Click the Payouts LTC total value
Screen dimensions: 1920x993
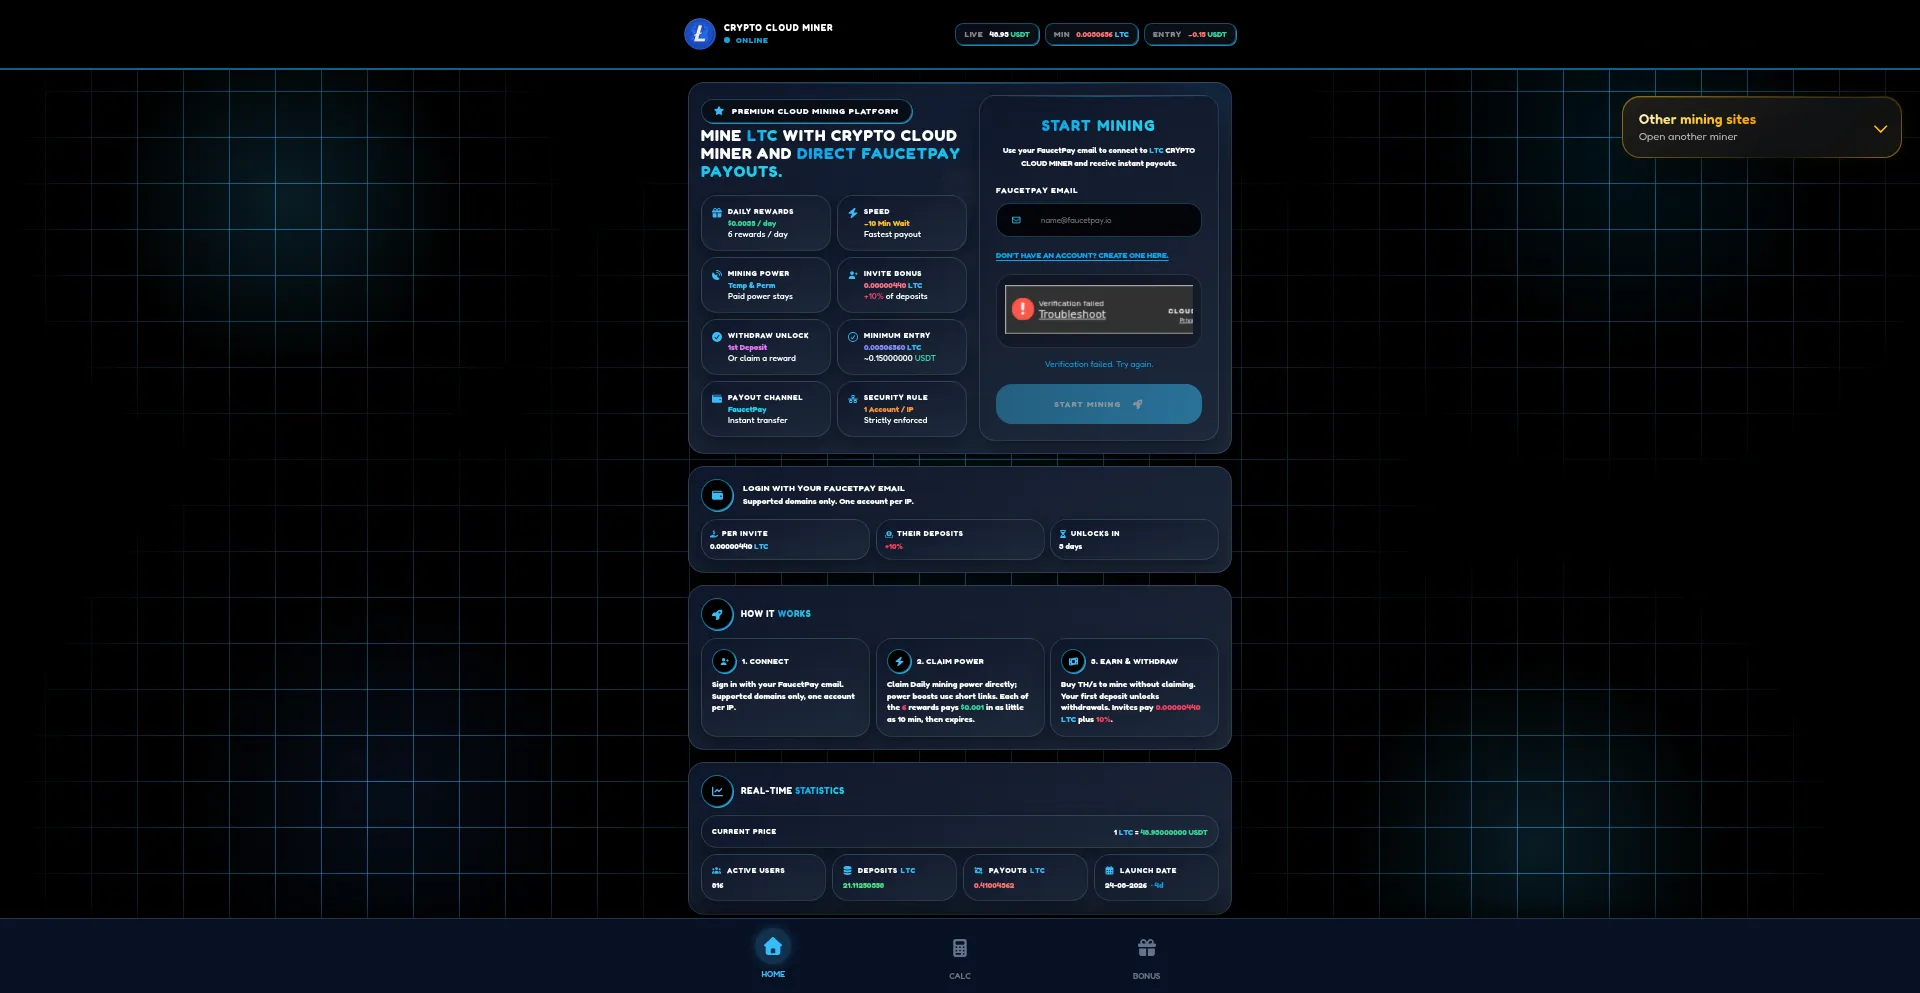(x=994, y=886)
